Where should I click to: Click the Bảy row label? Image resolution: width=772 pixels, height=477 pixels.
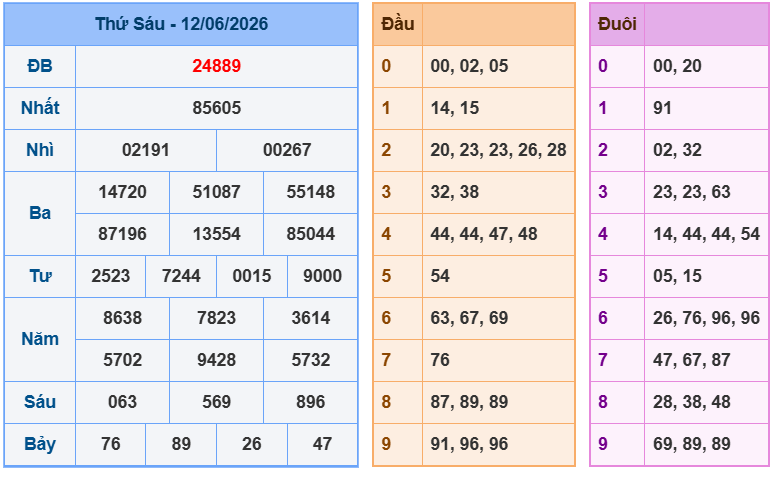click(40, 444)
